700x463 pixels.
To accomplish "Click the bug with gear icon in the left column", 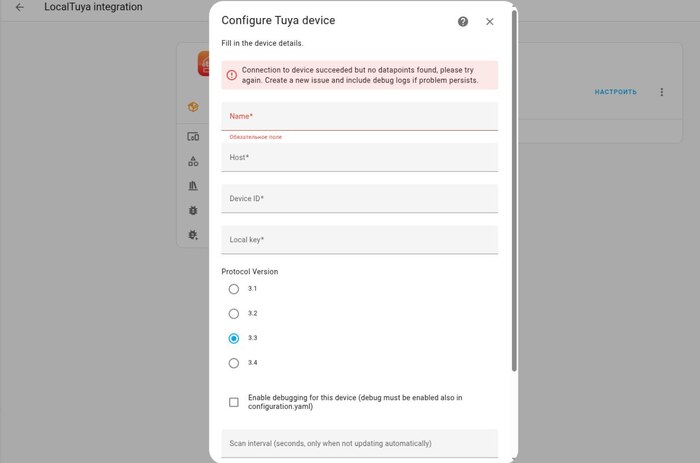I will click(x=193, y=235).
